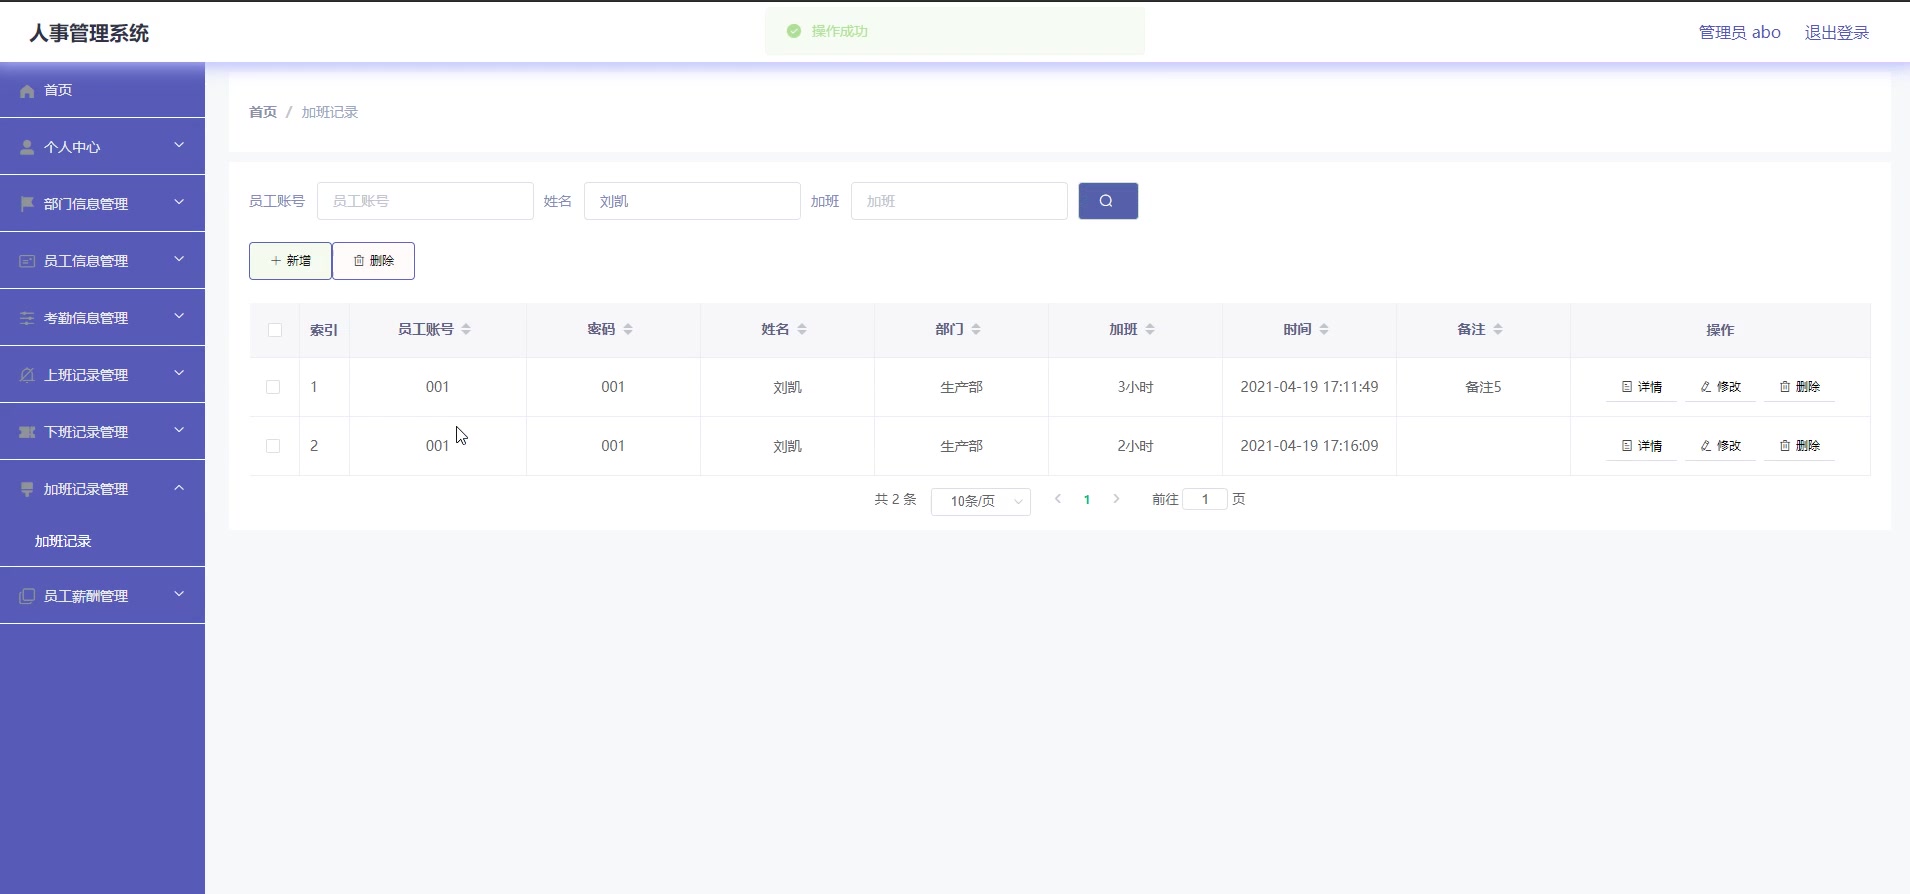Click the magnifier search button
Viewport: 1910px width, 894px height.
click(1108, 201)
